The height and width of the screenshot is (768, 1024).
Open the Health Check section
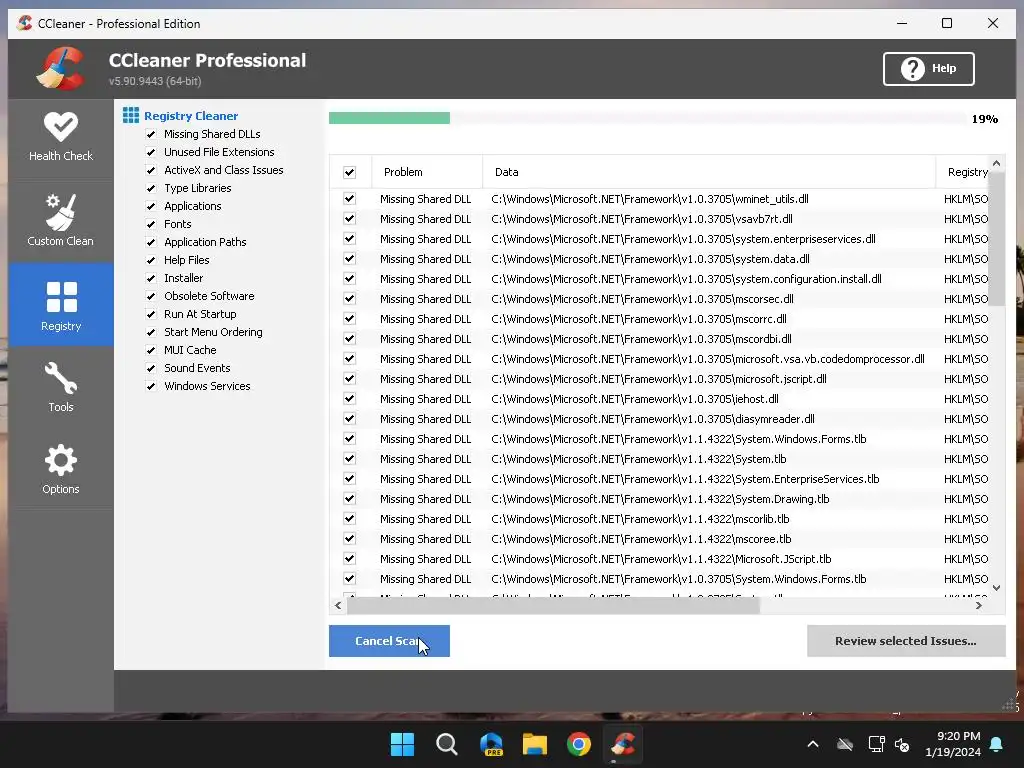pyautogui.click(x=61, y=138)
